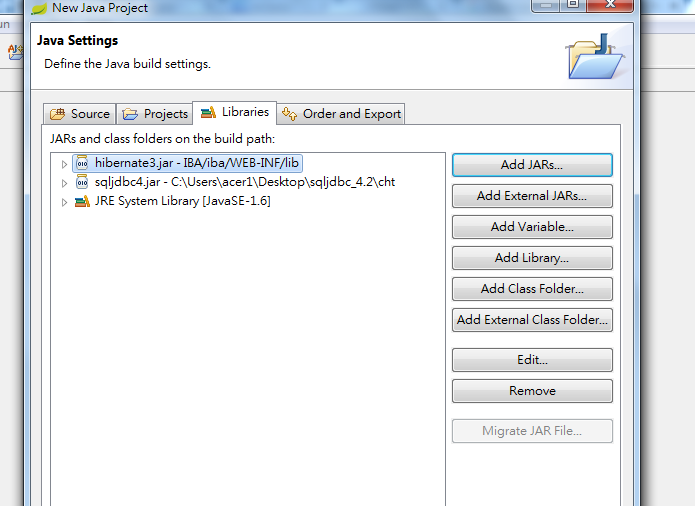Click the sqljdbc4.jar file icon
Image resolution: width=695 pixels, height=506 pixels.
pos(82,183)
